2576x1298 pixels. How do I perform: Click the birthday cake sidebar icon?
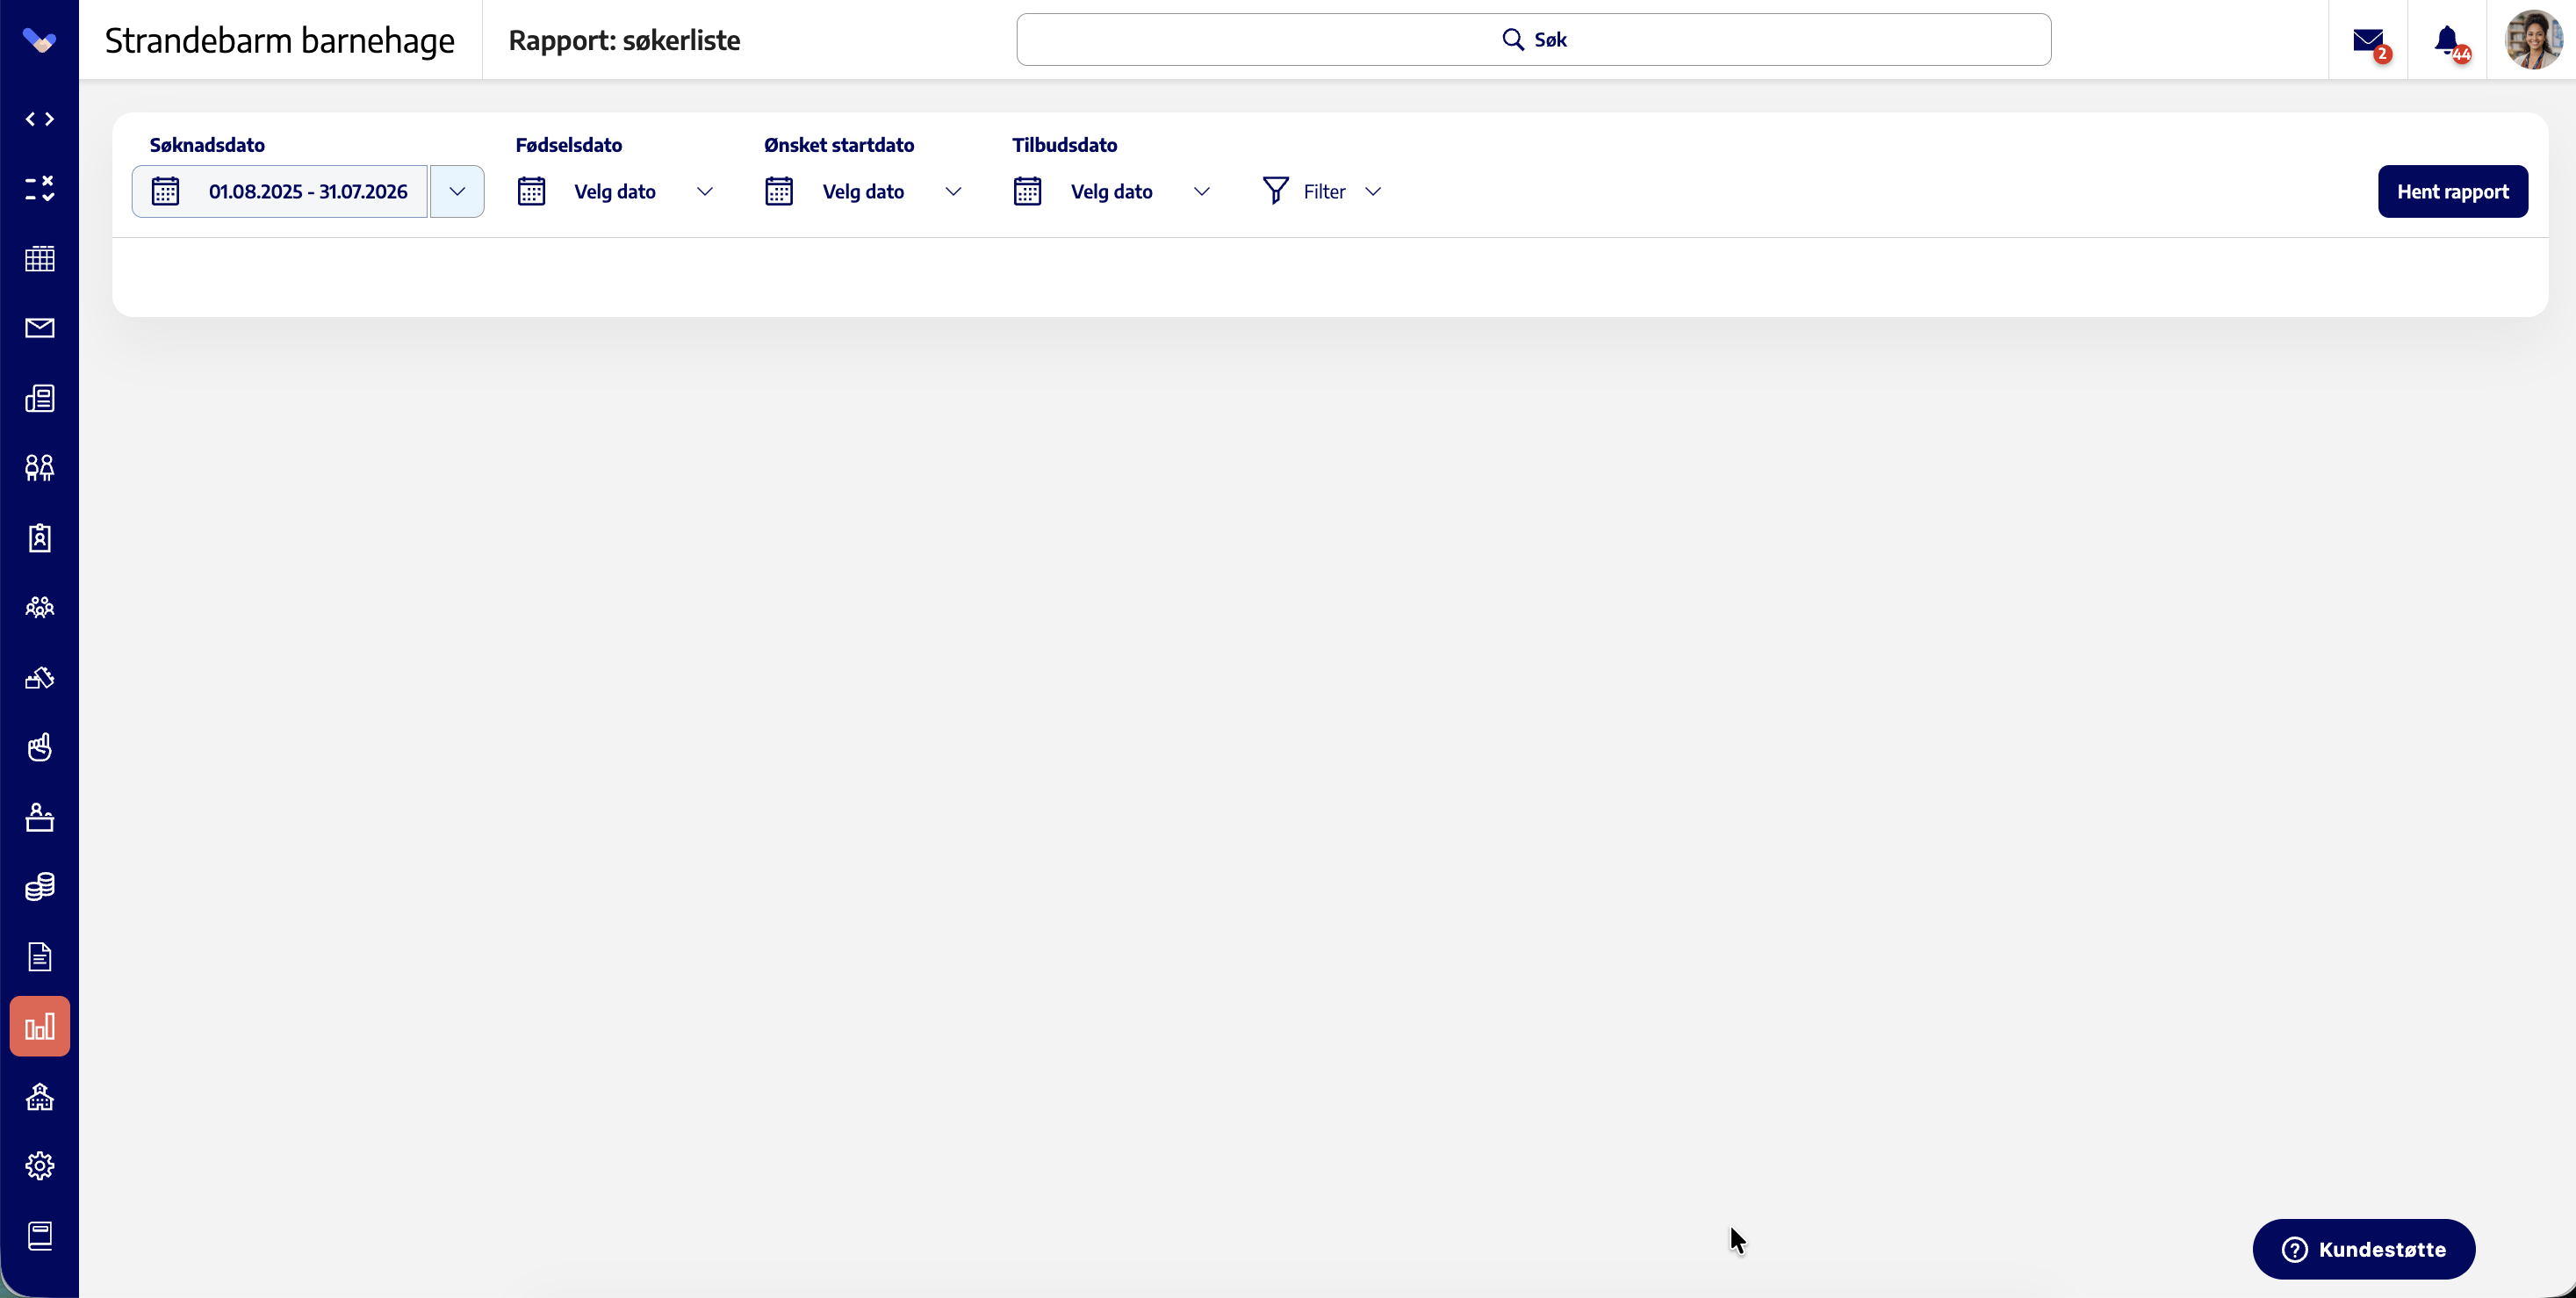click(39, 817)
